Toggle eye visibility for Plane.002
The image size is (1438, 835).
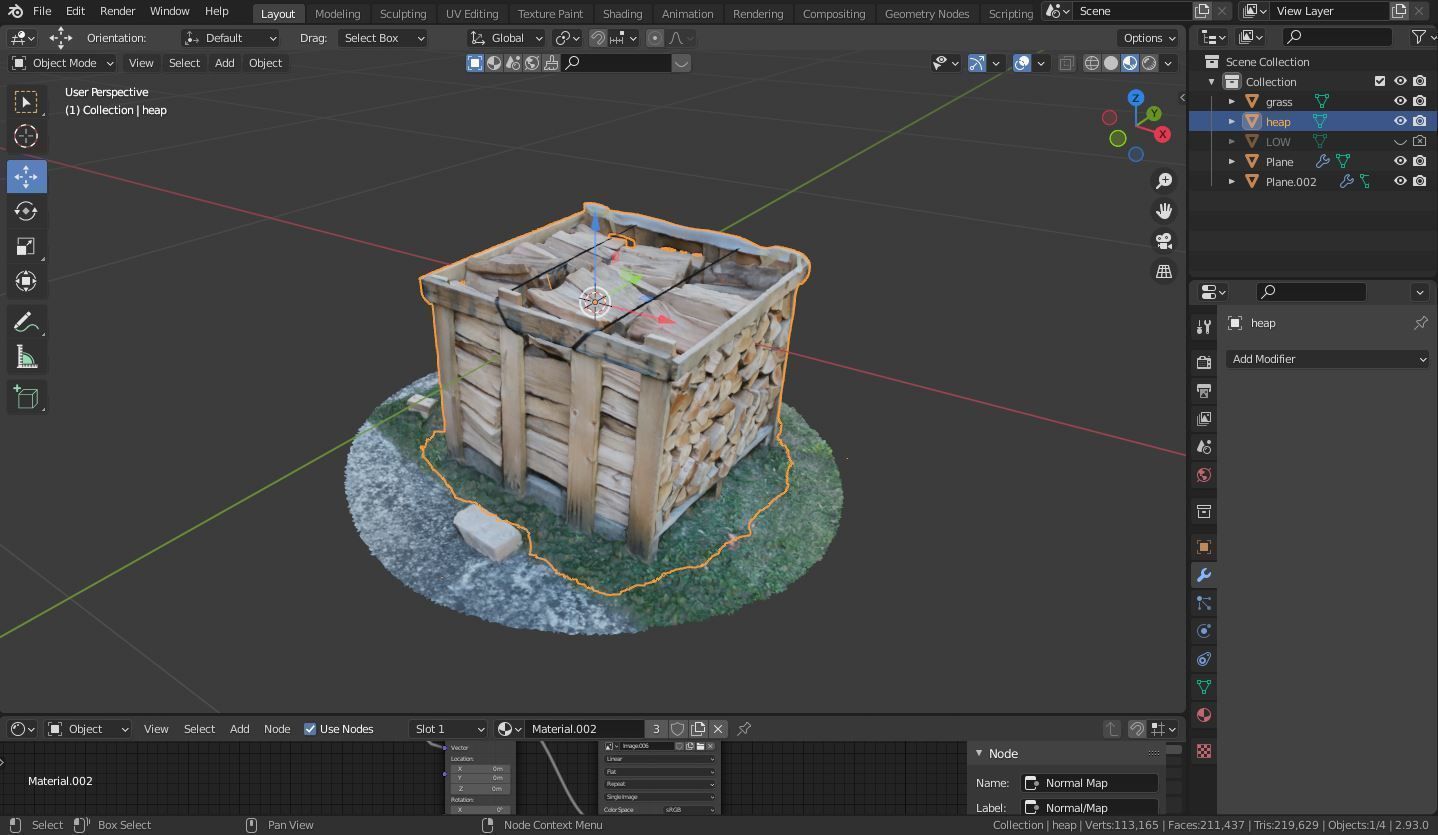point(1400,181)
